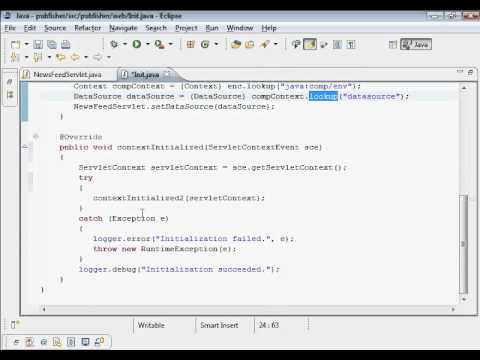
Task: Click the @Override annotation text
Action: click(x=81, y=137)
